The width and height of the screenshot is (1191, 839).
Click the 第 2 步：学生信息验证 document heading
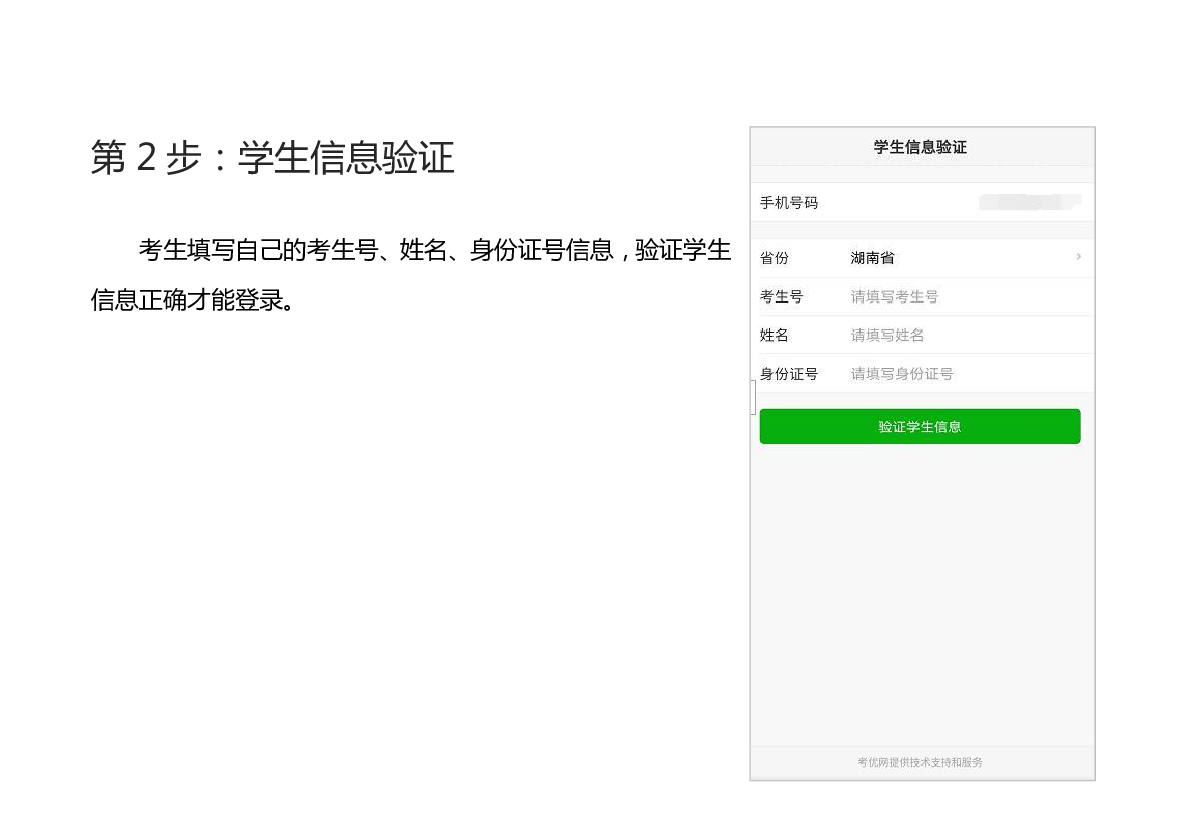coord(272,158)
